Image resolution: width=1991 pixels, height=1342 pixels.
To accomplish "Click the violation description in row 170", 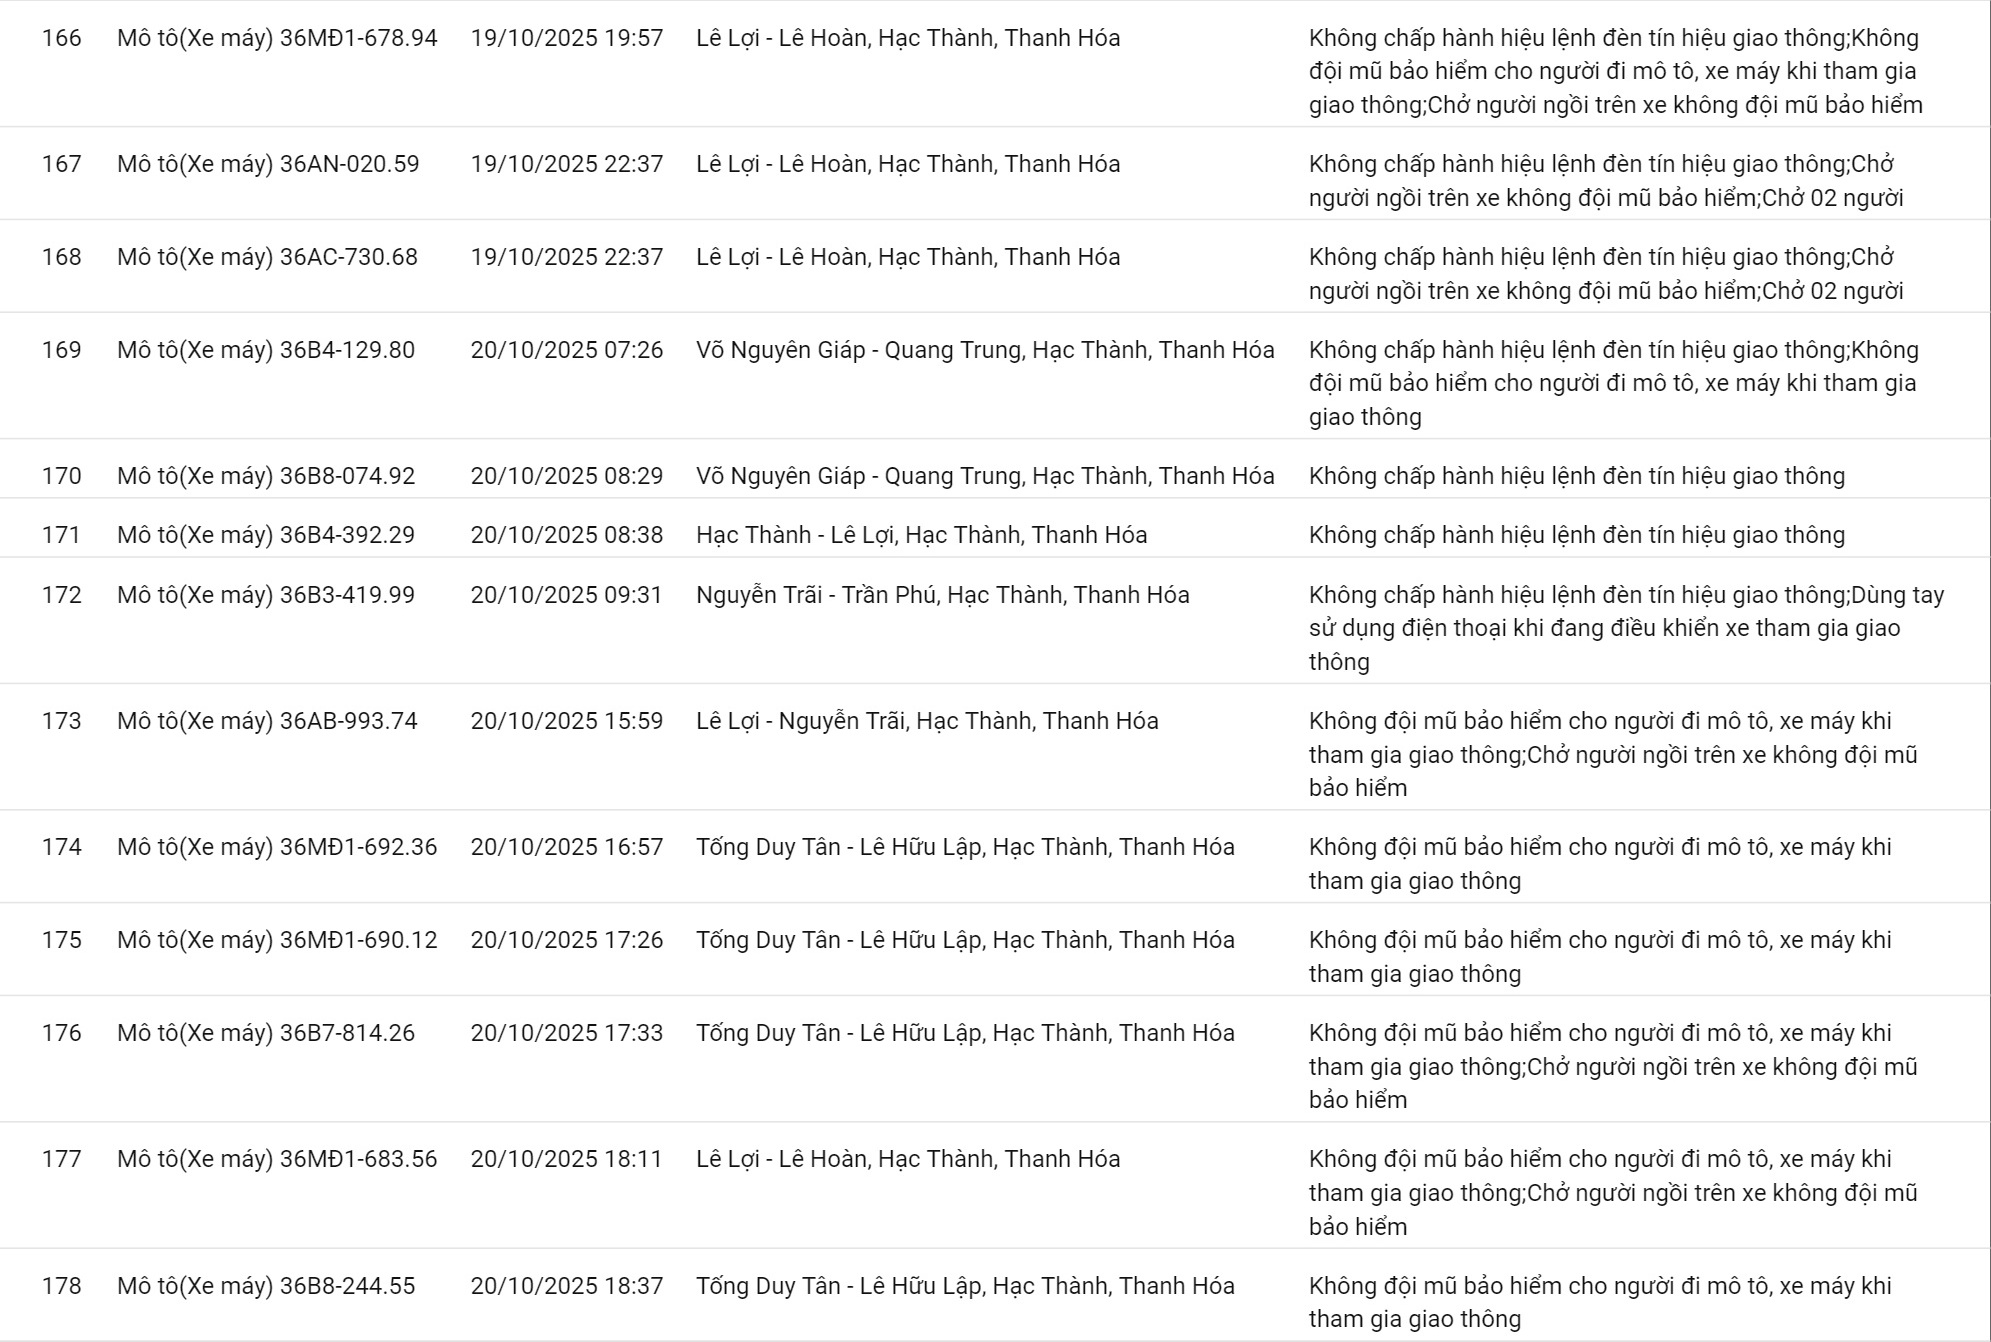I will pyautogui.click(x=1576, y=476).
